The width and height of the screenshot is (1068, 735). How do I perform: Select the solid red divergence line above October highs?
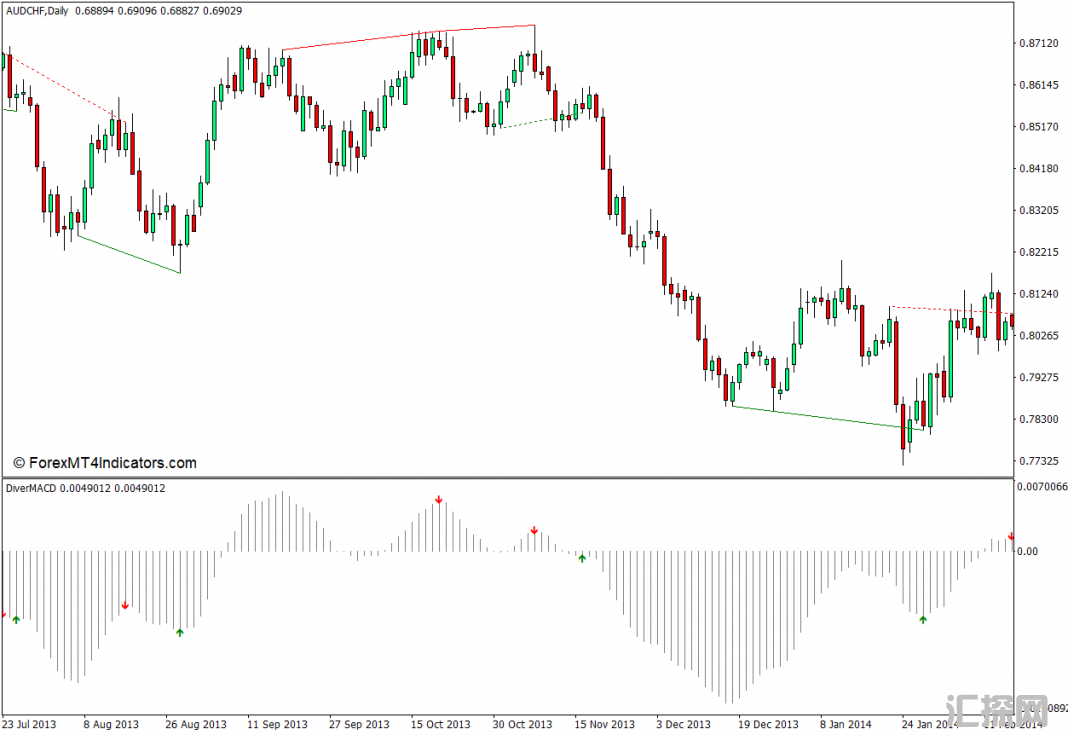point(408,37)
